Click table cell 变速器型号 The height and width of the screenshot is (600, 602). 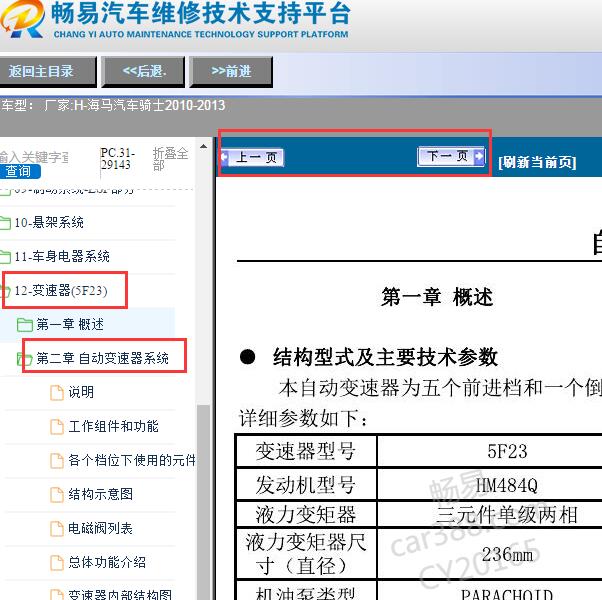[306, 451]
